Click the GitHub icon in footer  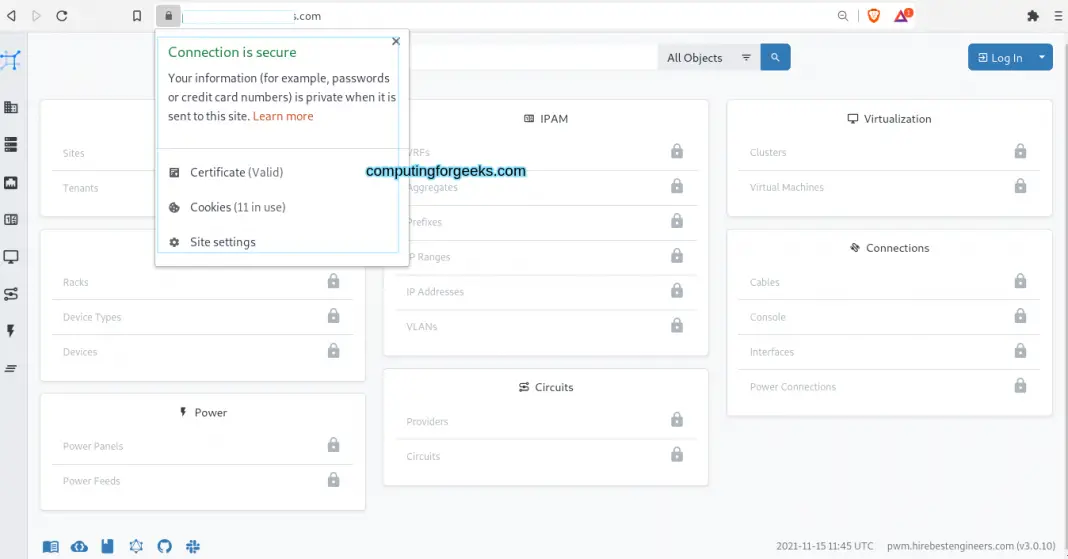point(164,546)
